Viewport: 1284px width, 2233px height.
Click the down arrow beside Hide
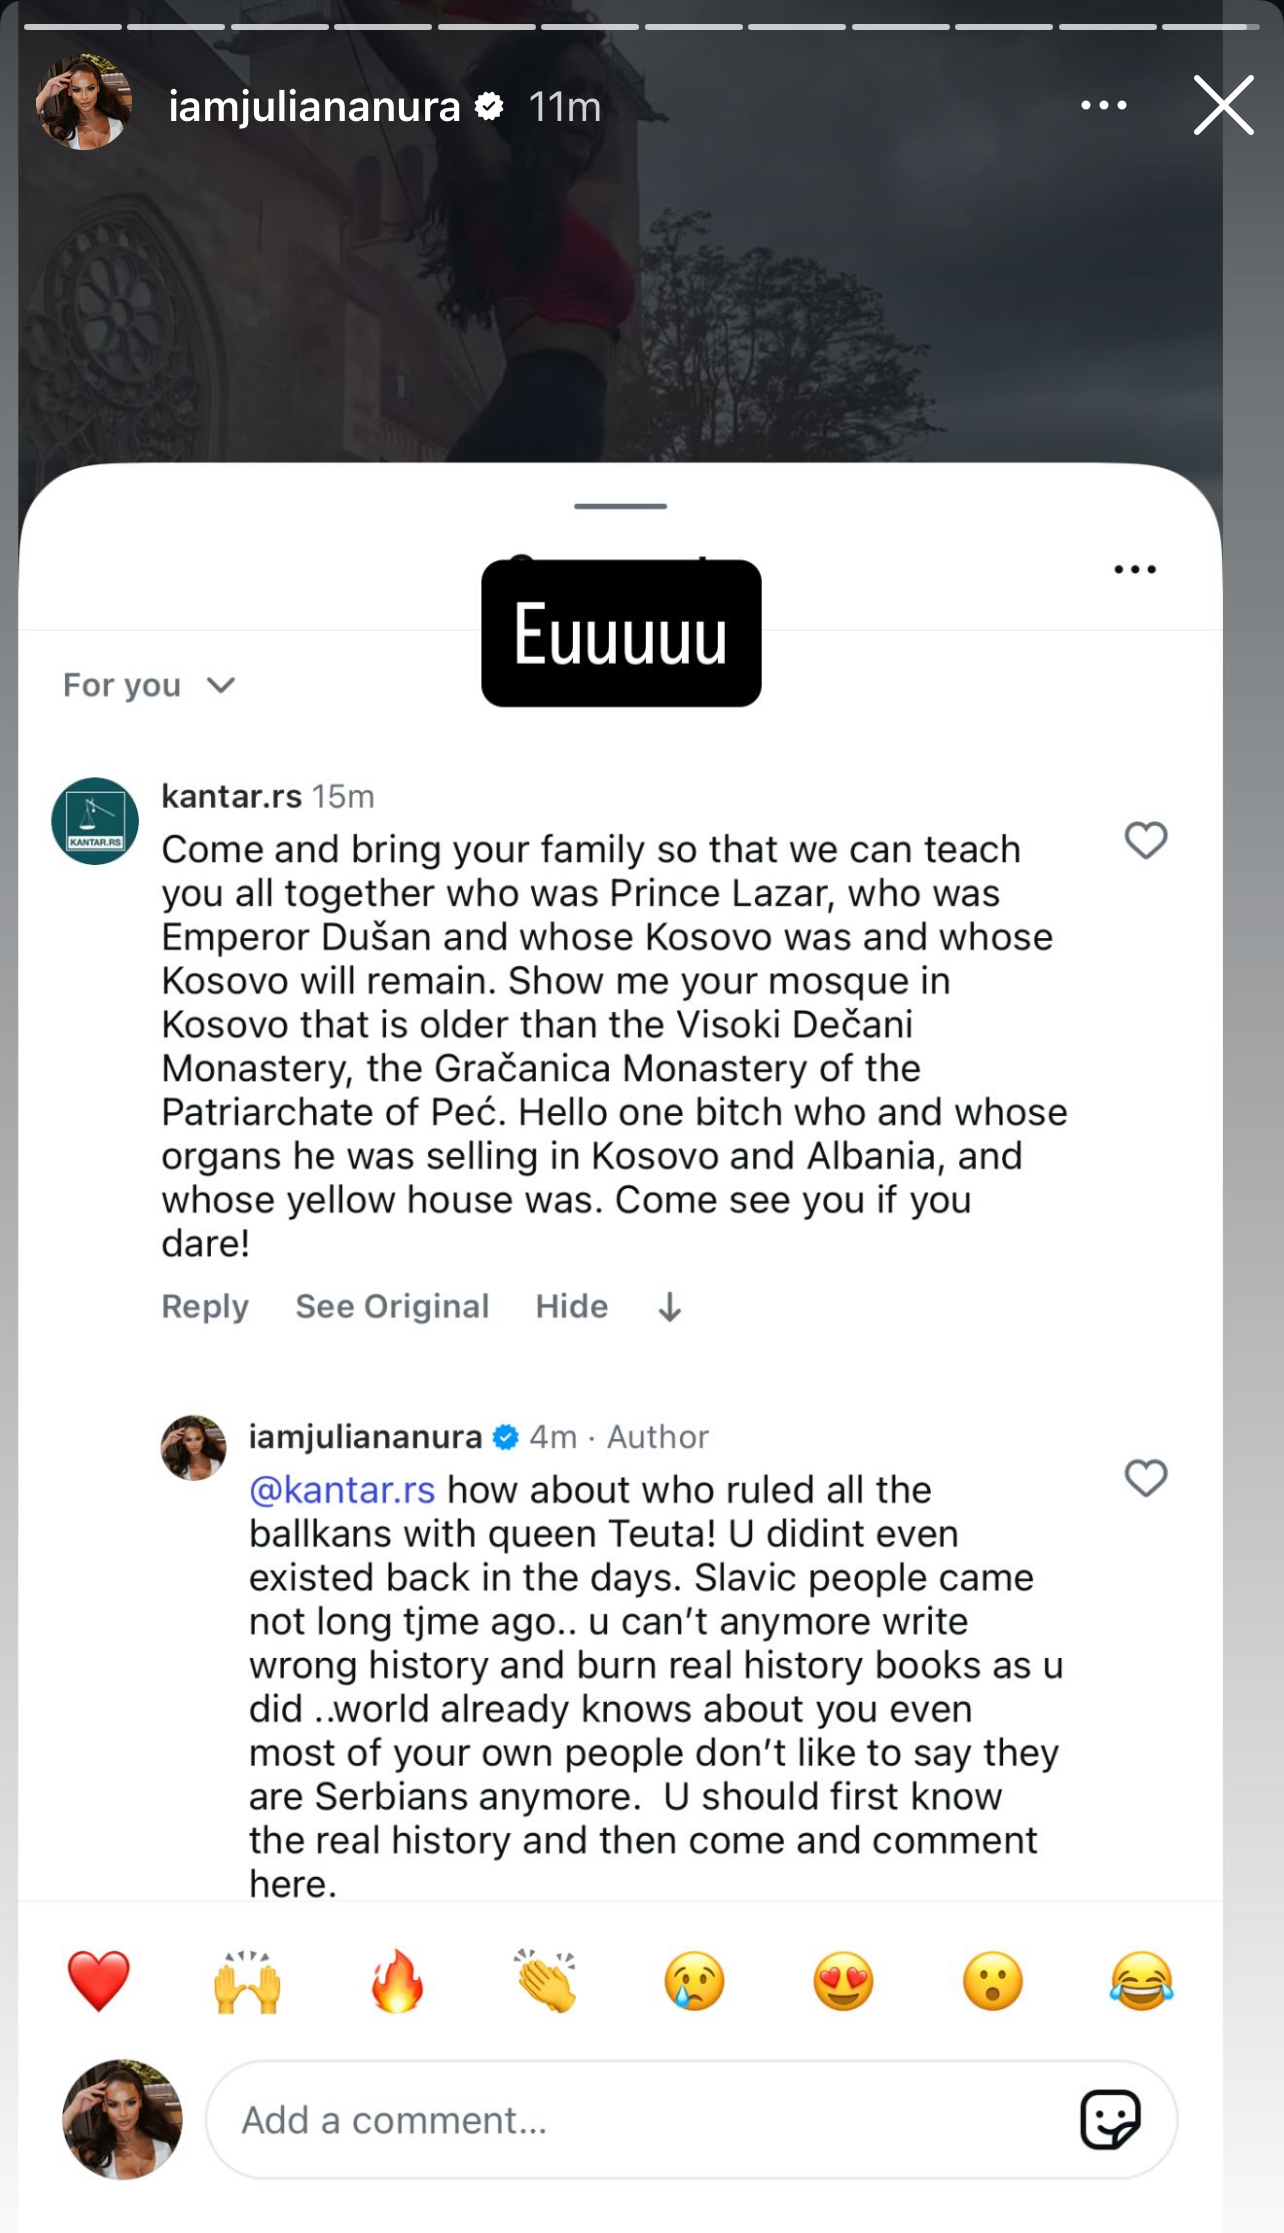click(x=670, y=1307)
